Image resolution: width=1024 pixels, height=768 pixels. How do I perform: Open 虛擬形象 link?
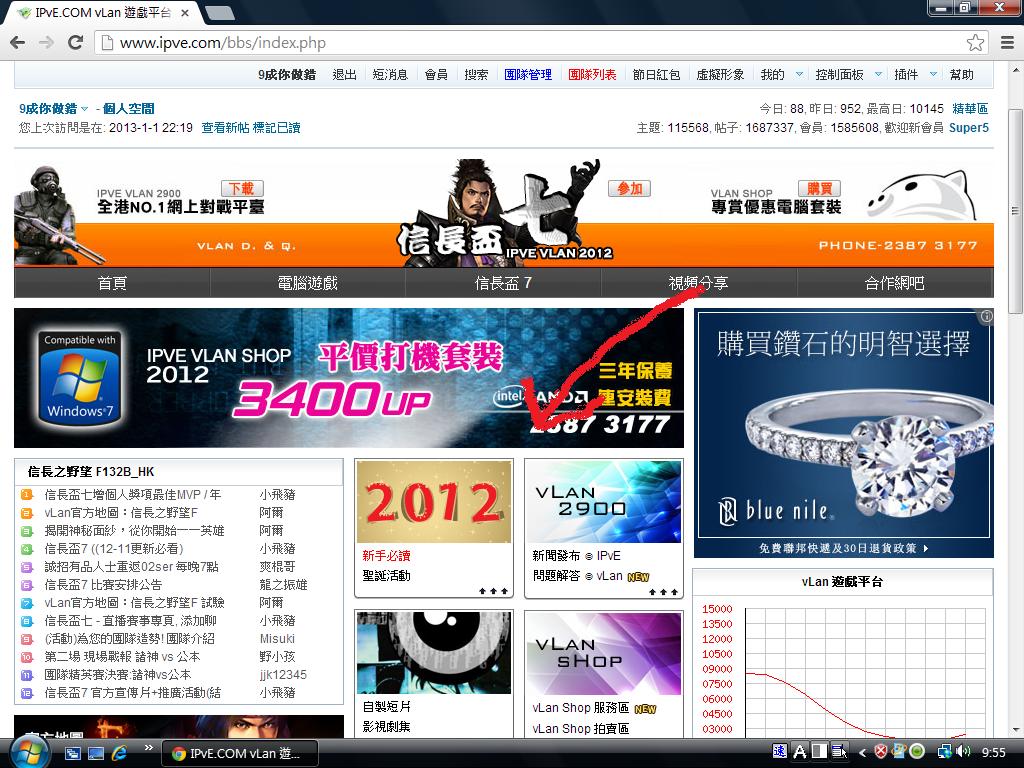pos(720,74)
